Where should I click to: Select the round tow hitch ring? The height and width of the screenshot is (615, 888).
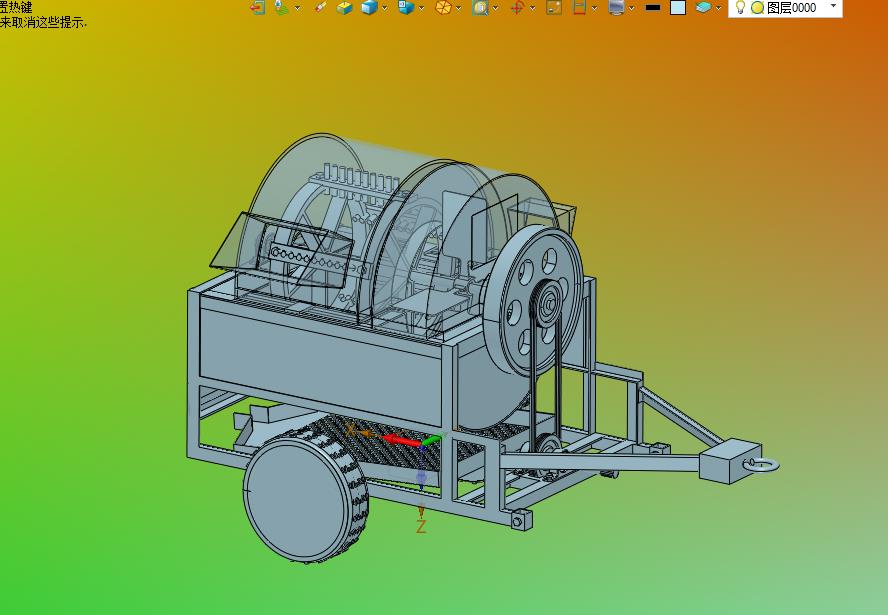(x=761, y=465)
